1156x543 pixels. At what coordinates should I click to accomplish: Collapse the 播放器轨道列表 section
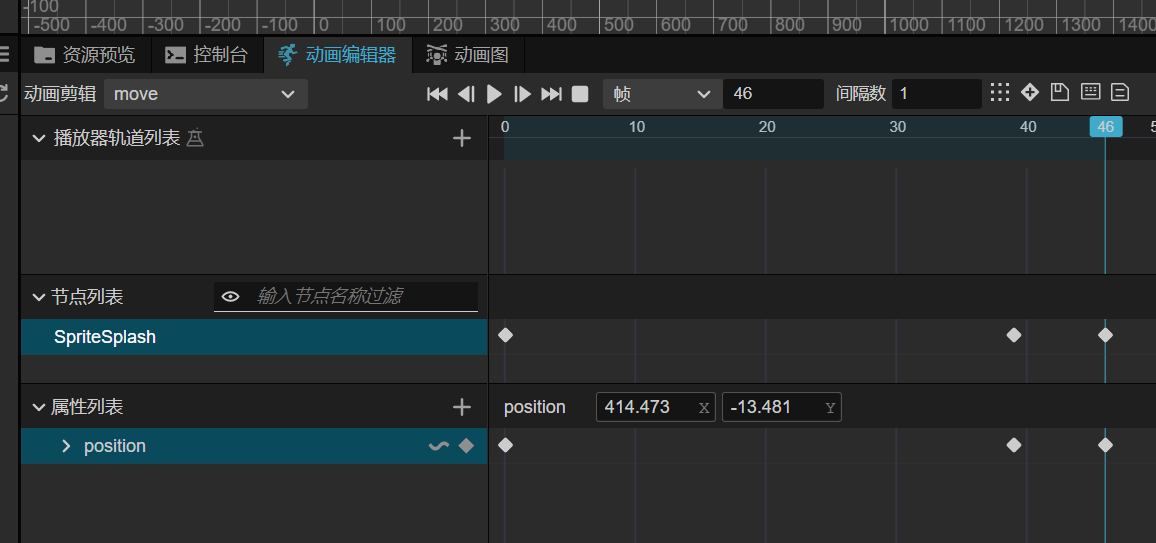click(38, 138)
